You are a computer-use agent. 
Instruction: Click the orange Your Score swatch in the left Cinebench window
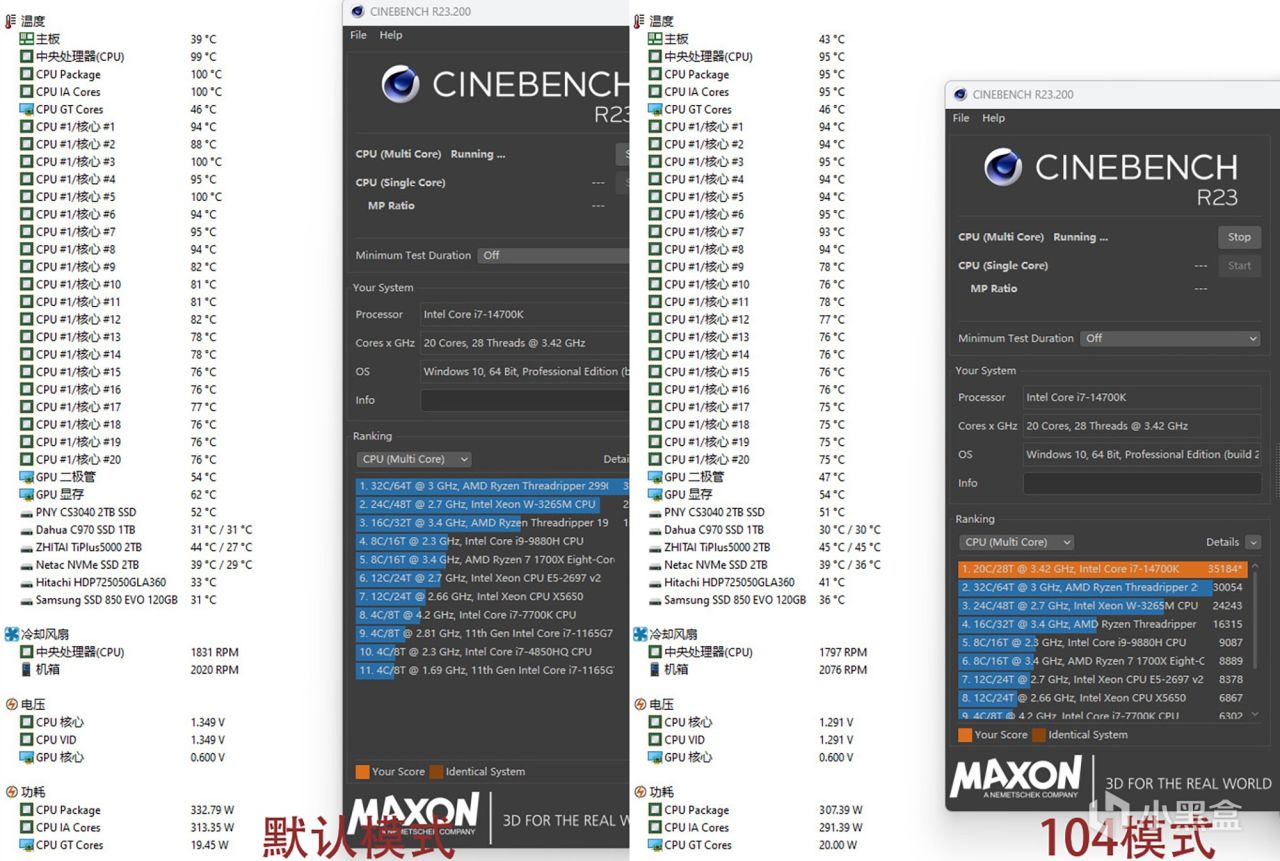click(362, 772)
